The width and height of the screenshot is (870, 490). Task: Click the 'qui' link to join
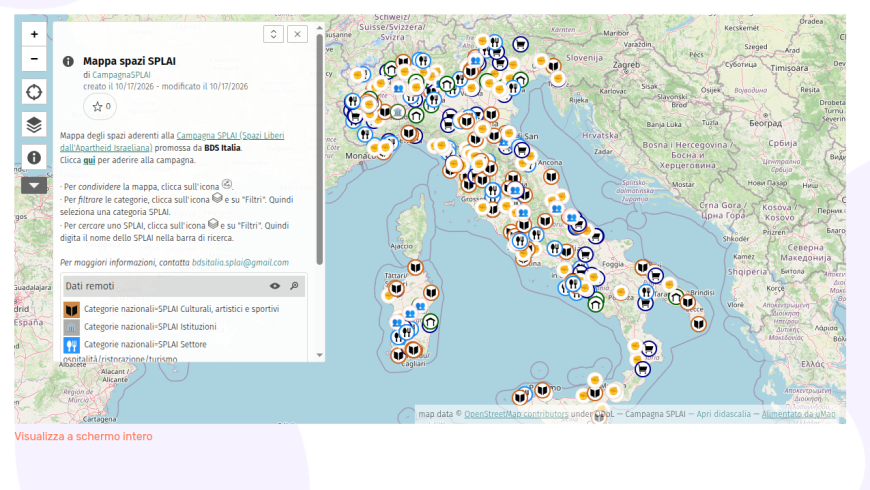click(89, 160)
